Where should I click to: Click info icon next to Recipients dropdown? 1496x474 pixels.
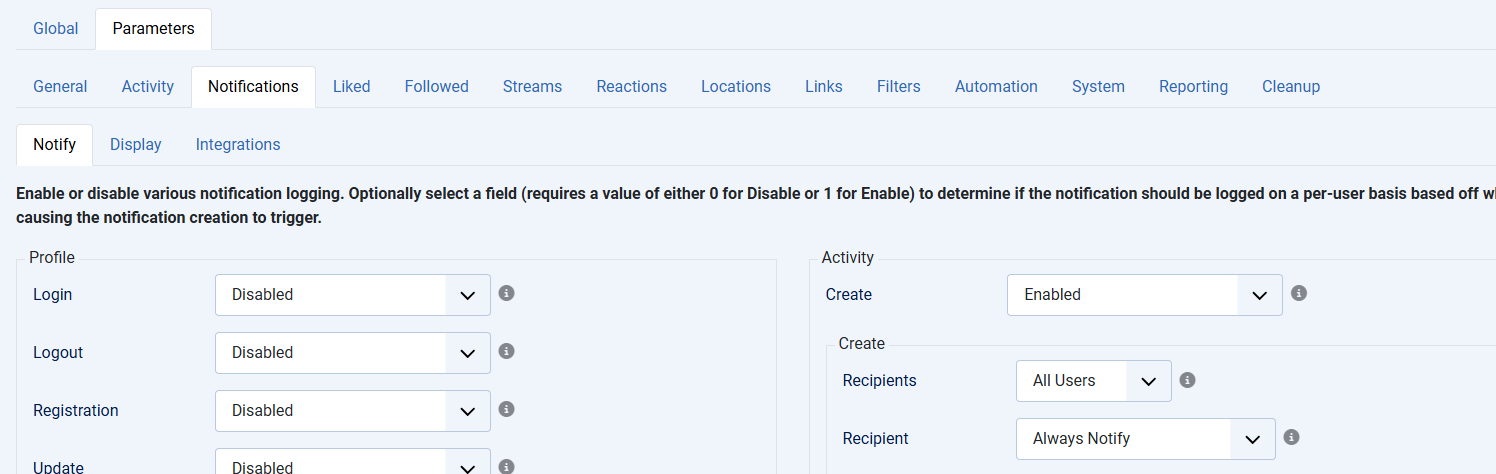pos(1187,380)
